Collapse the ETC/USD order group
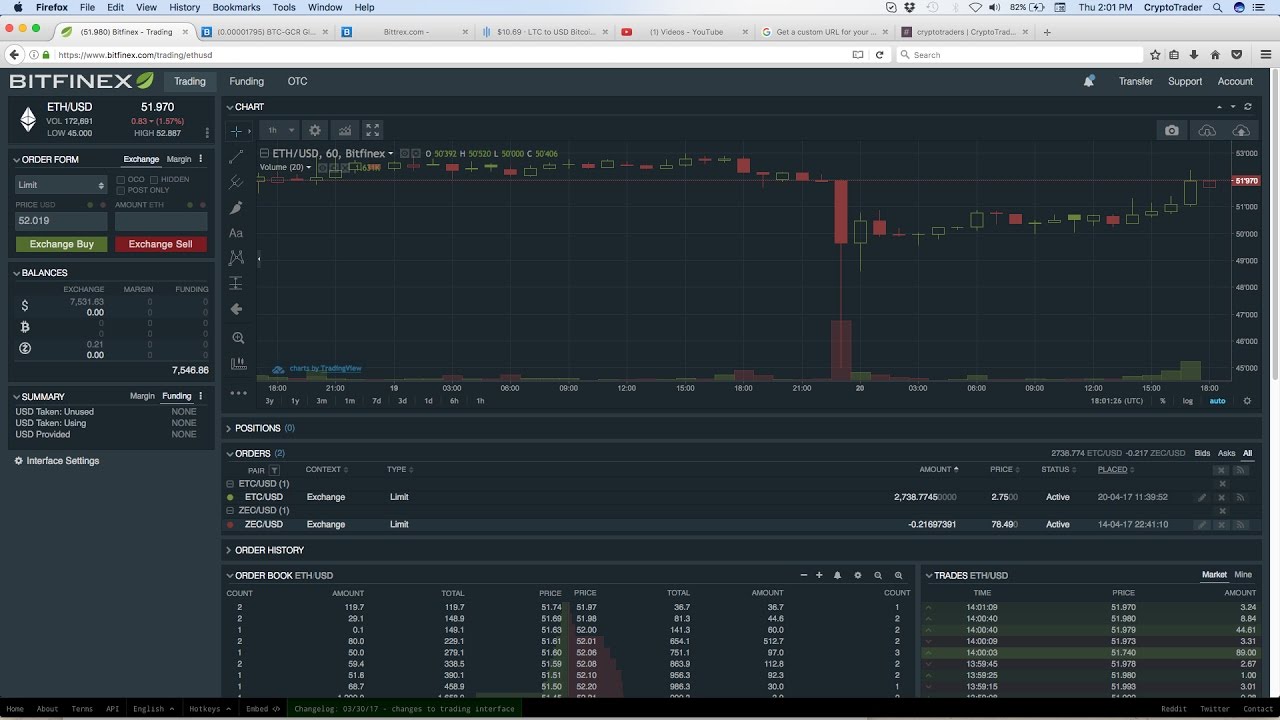The image size is (1280, 720). point(231,484)
